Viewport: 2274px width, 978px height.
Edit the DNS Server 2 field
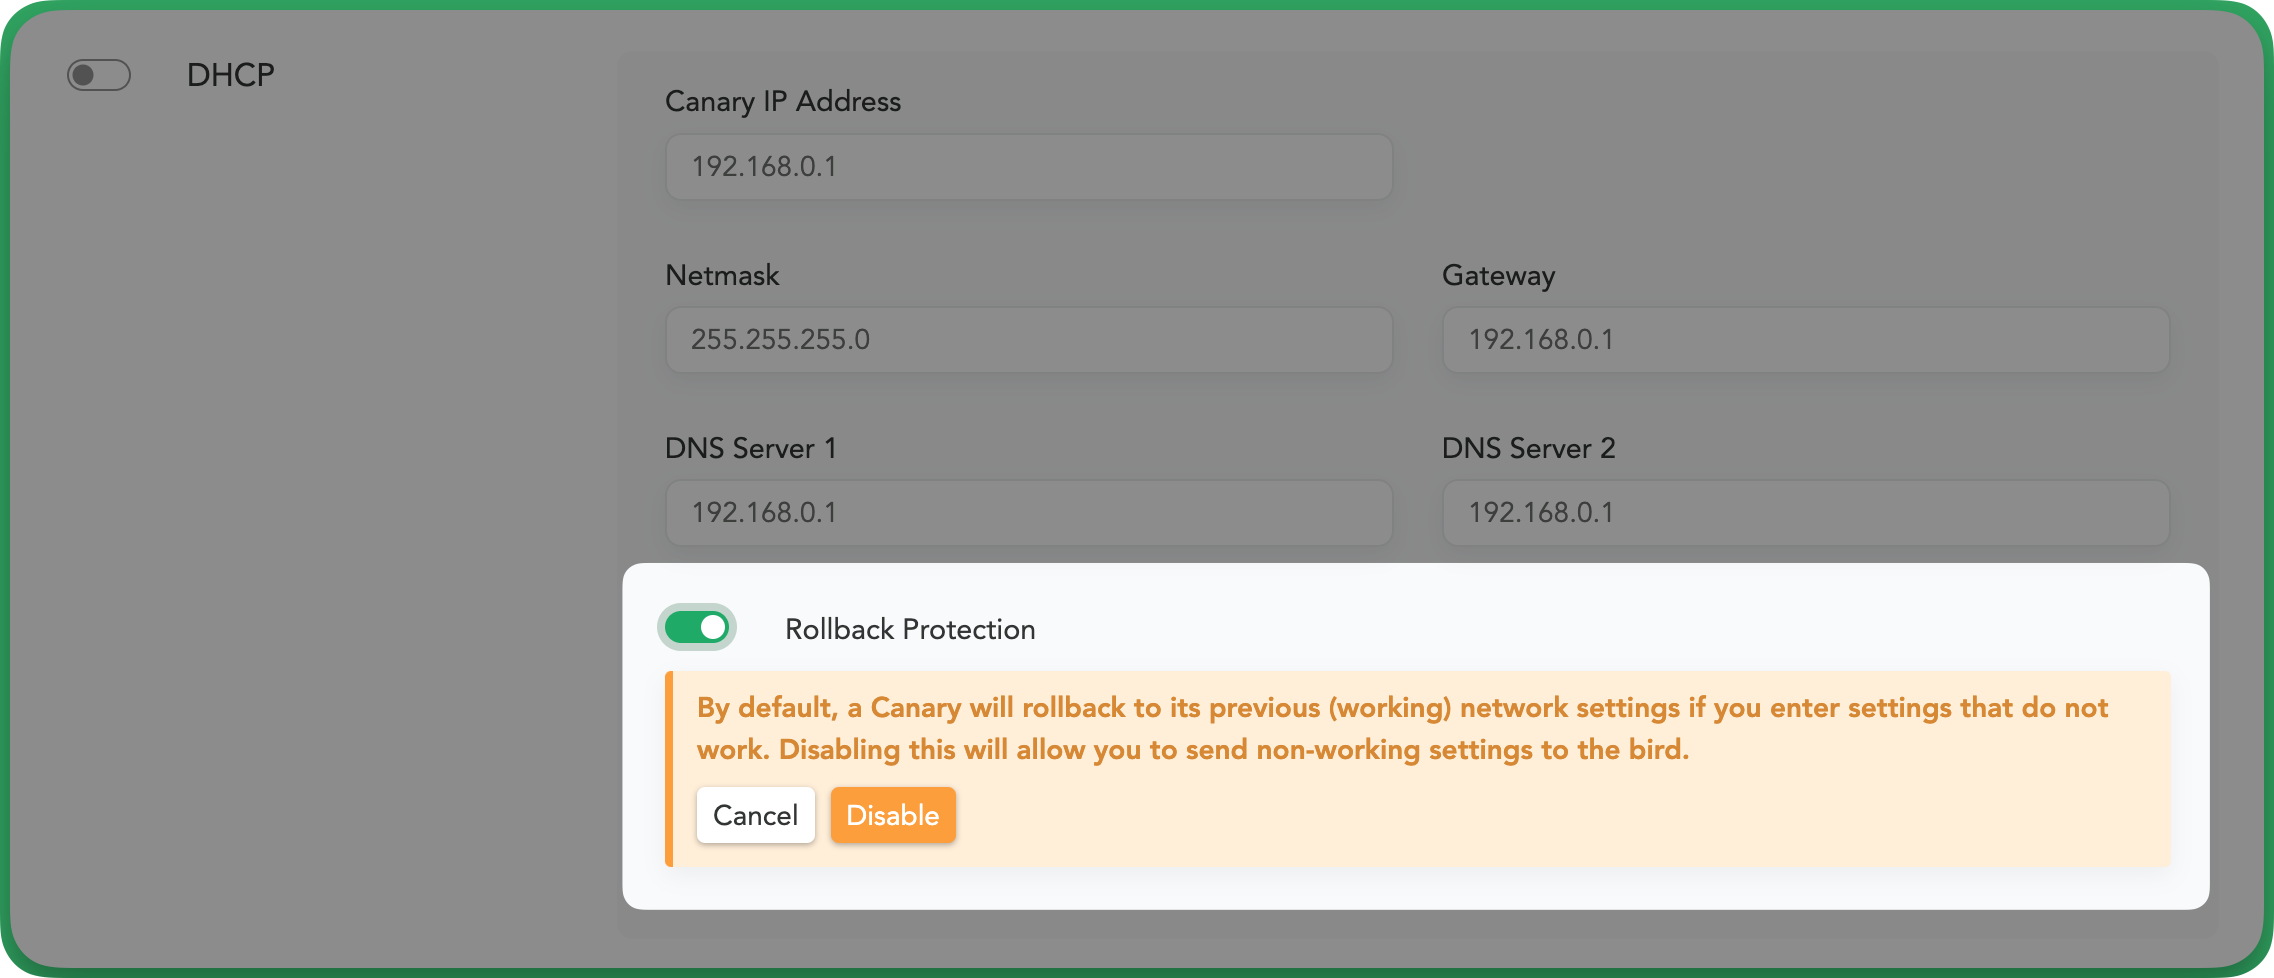click(1806, 513)
